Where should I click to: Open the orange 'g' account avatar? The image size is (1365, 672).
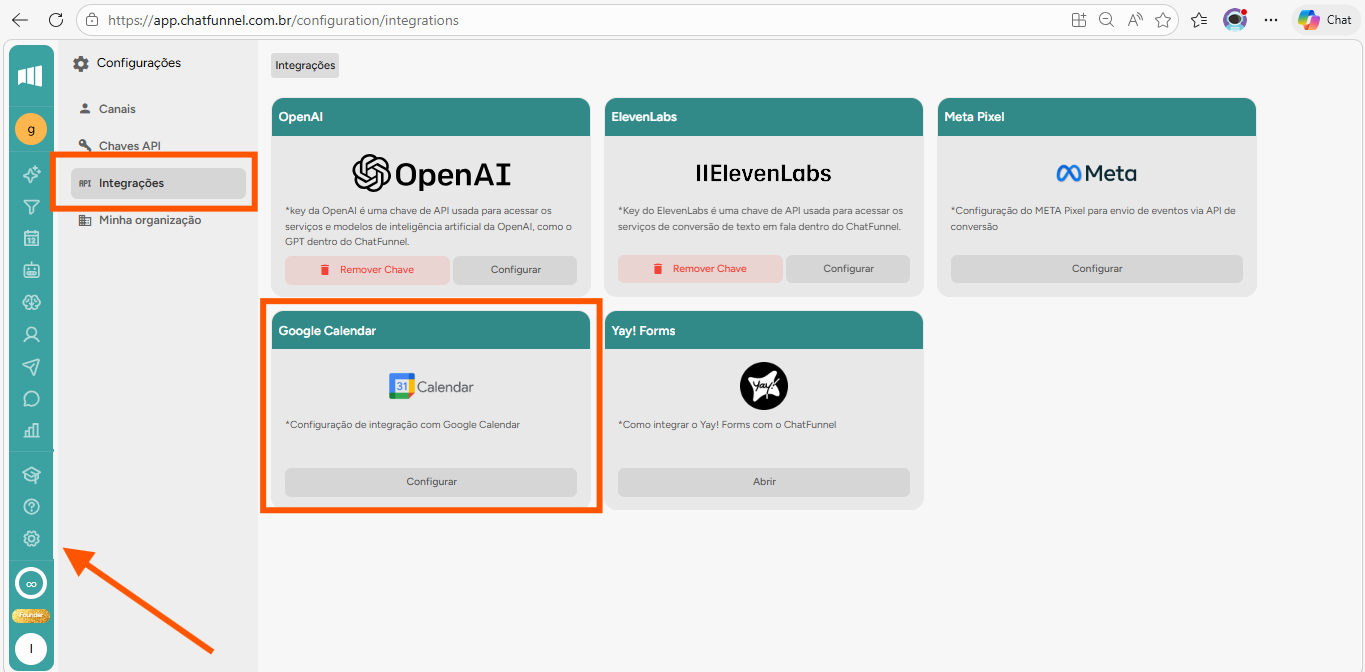click(31, 129)
